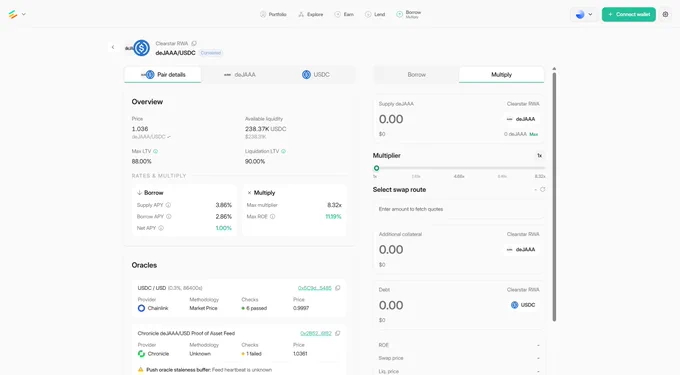
Task: Click the 11.19% Max ROE value
Action: tap(333, 216)
